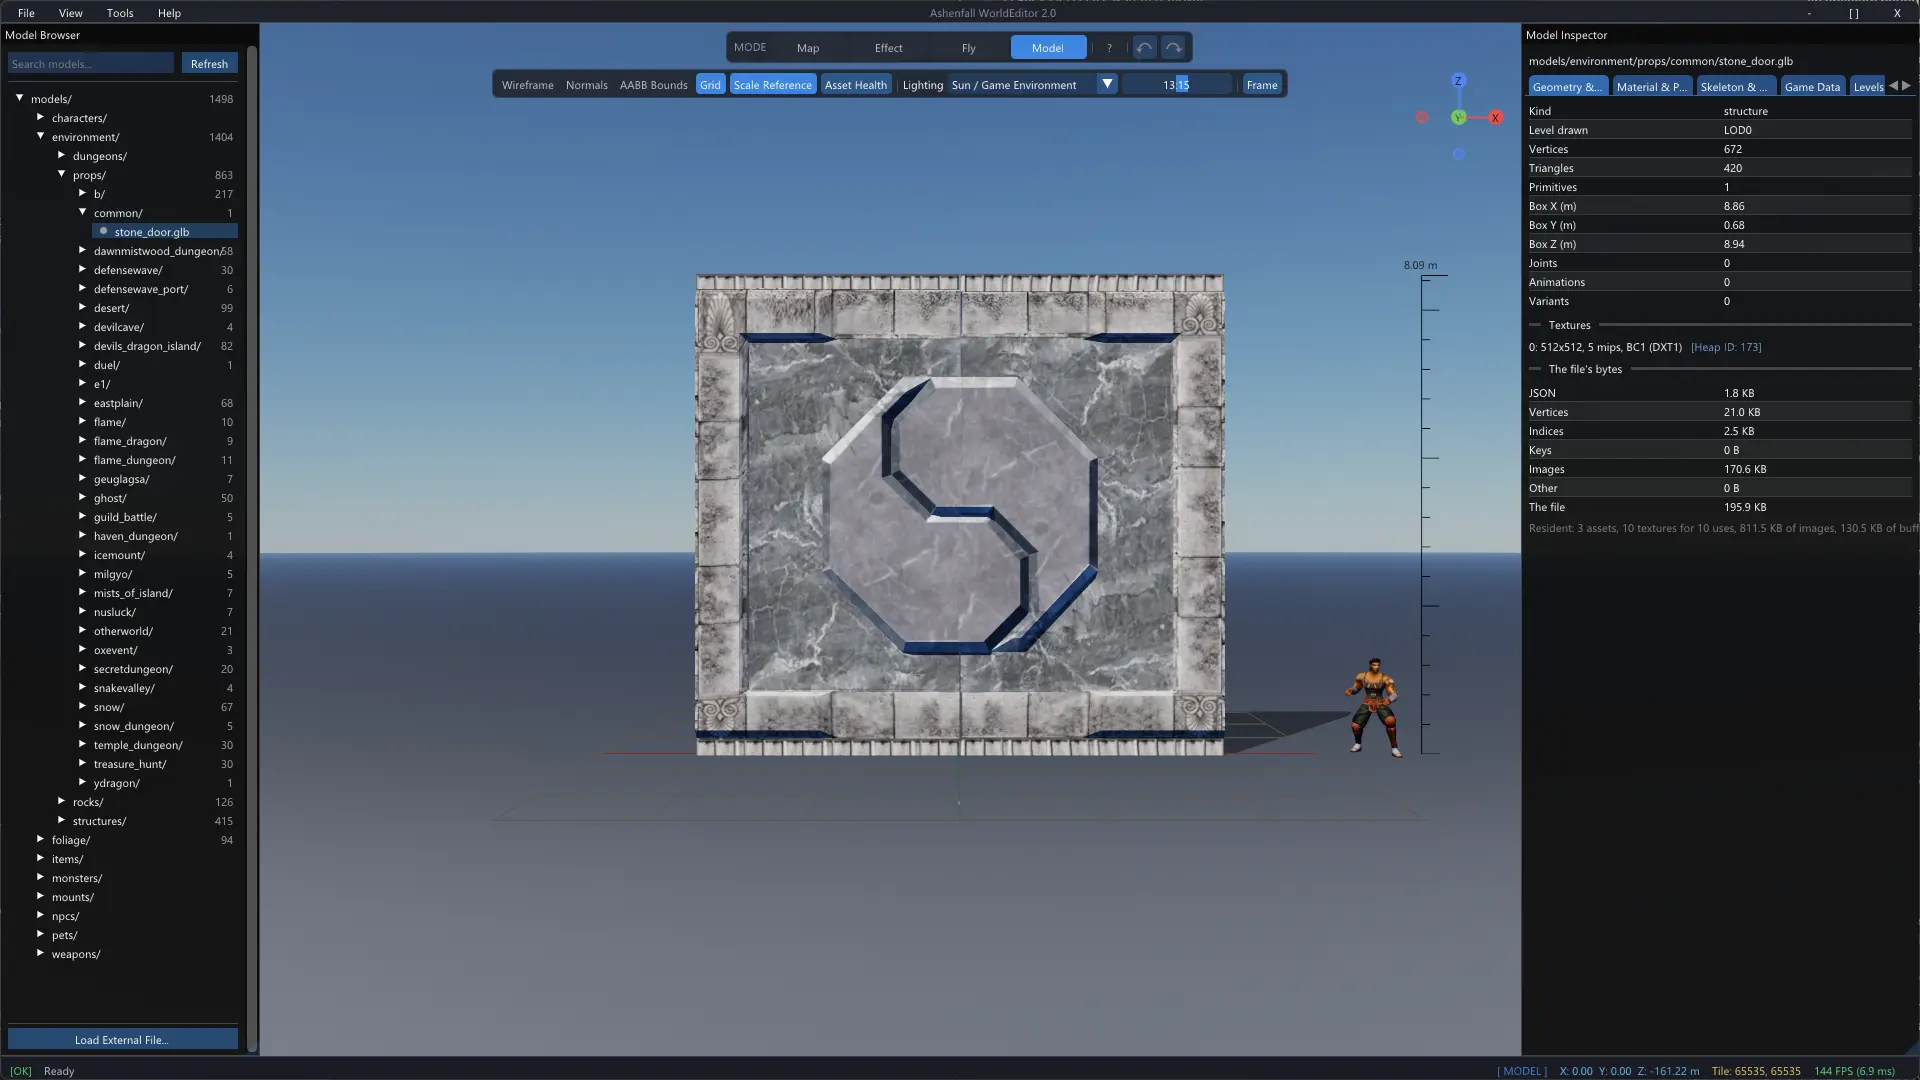Disable Asset Health overlay
Viewport: 1920px width, 1080px height.
pos(855,85)
